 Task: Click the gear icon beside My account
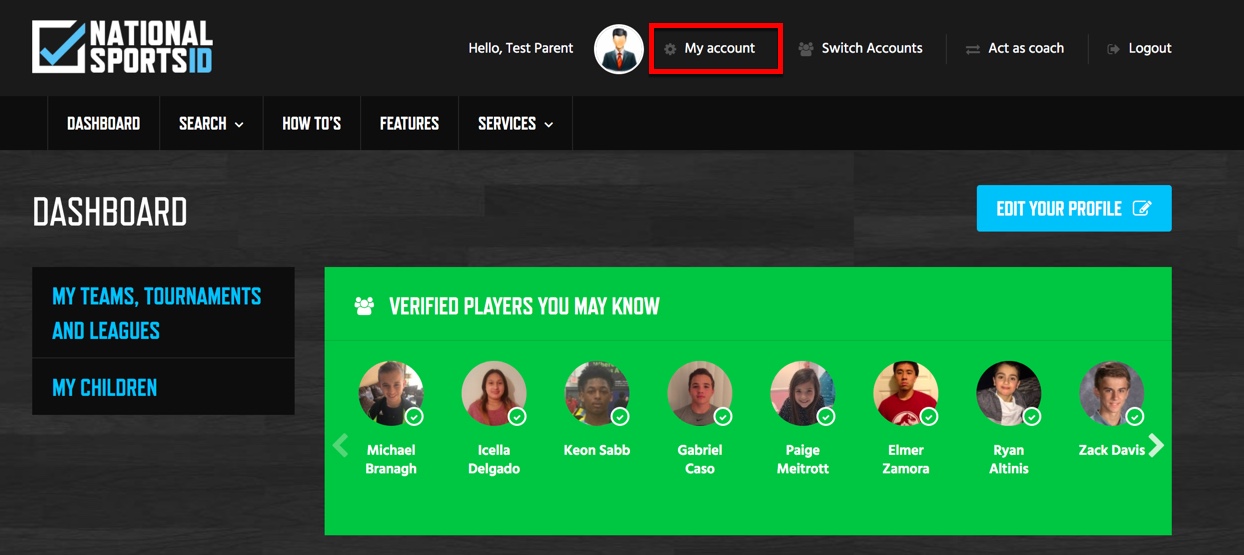coord(670,49)
